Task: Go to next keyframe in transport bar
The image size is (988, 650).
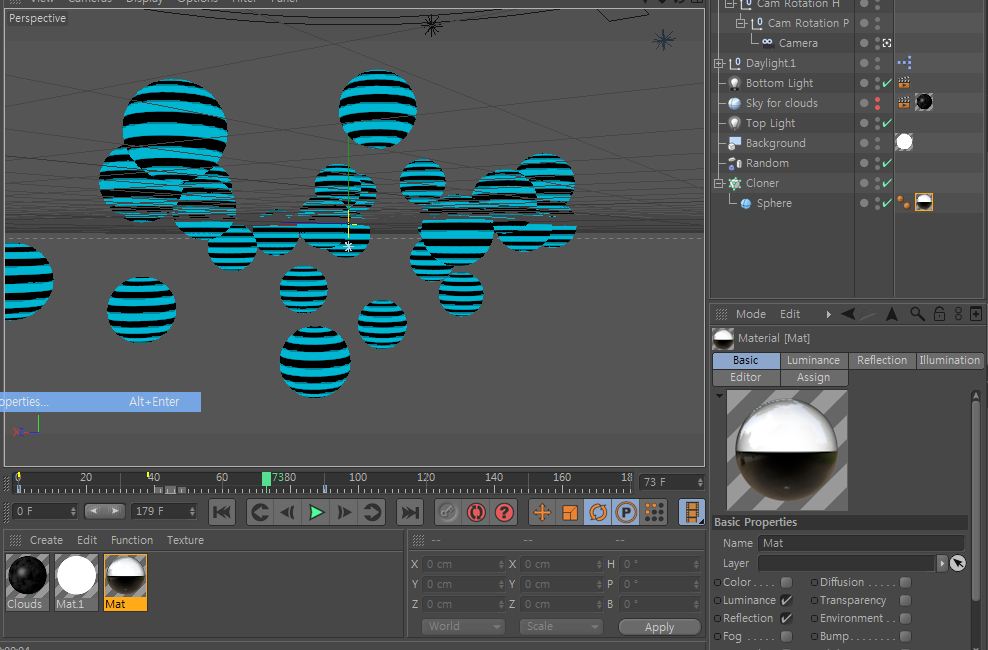Action: 372,512
